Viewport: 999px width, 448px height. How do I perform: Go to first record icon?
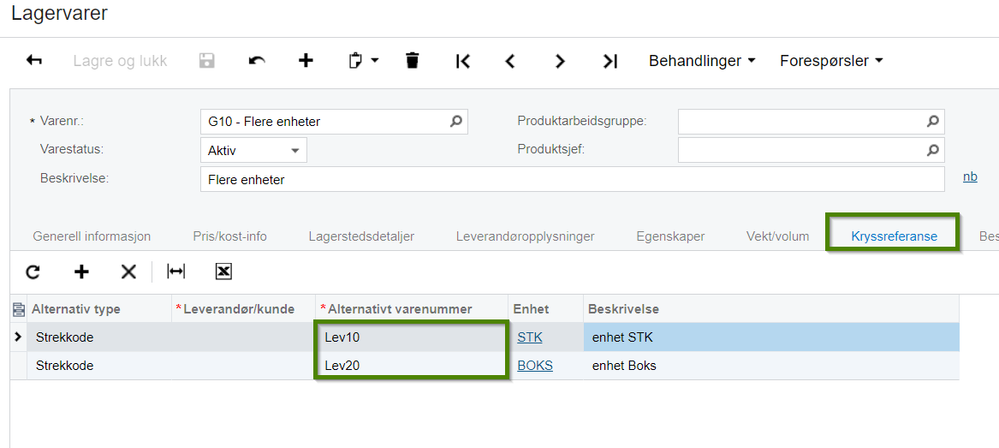tap(463, 61)
